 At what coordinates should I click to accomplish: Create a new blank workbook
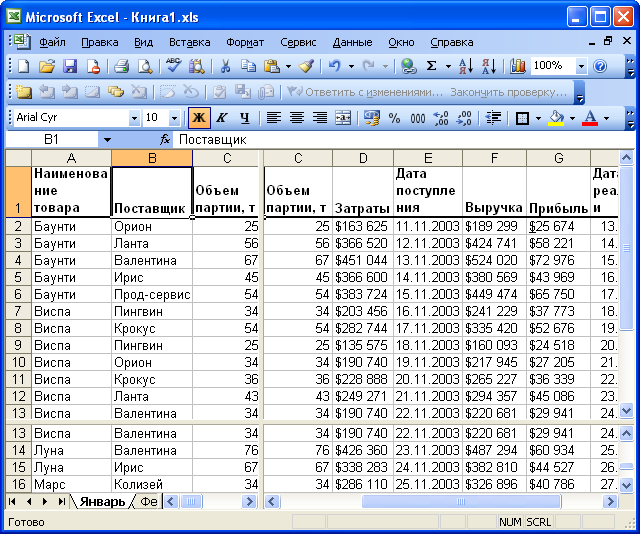[23, 66]
